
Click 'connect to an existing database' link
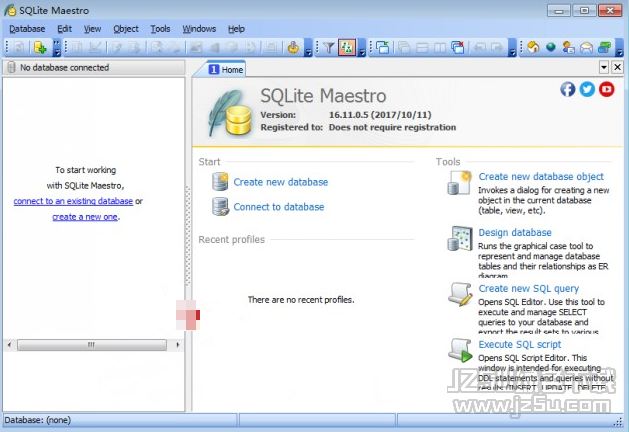coord(73,201)
